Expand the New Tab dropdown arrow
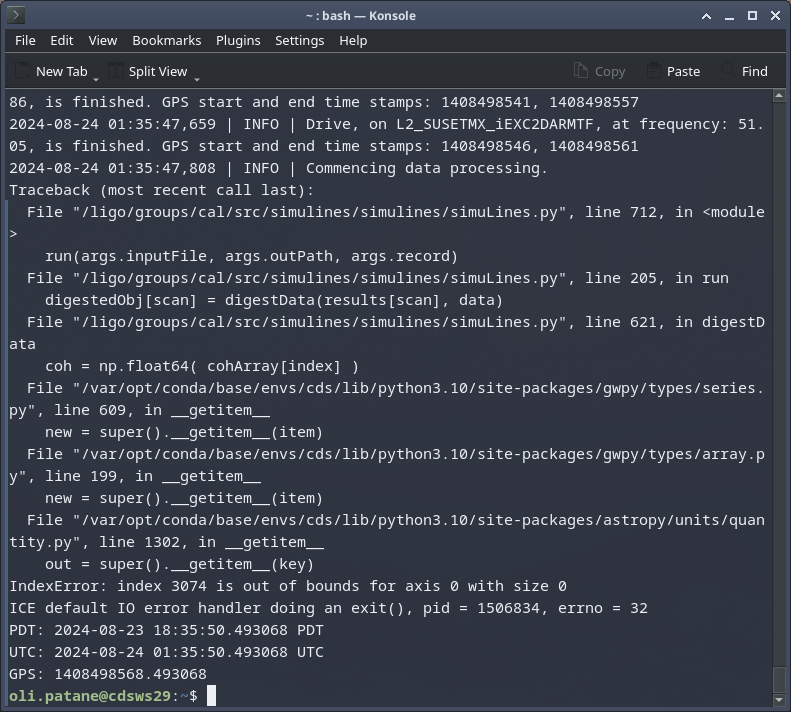This screenshot has width=791, height=712. (96, 79)
